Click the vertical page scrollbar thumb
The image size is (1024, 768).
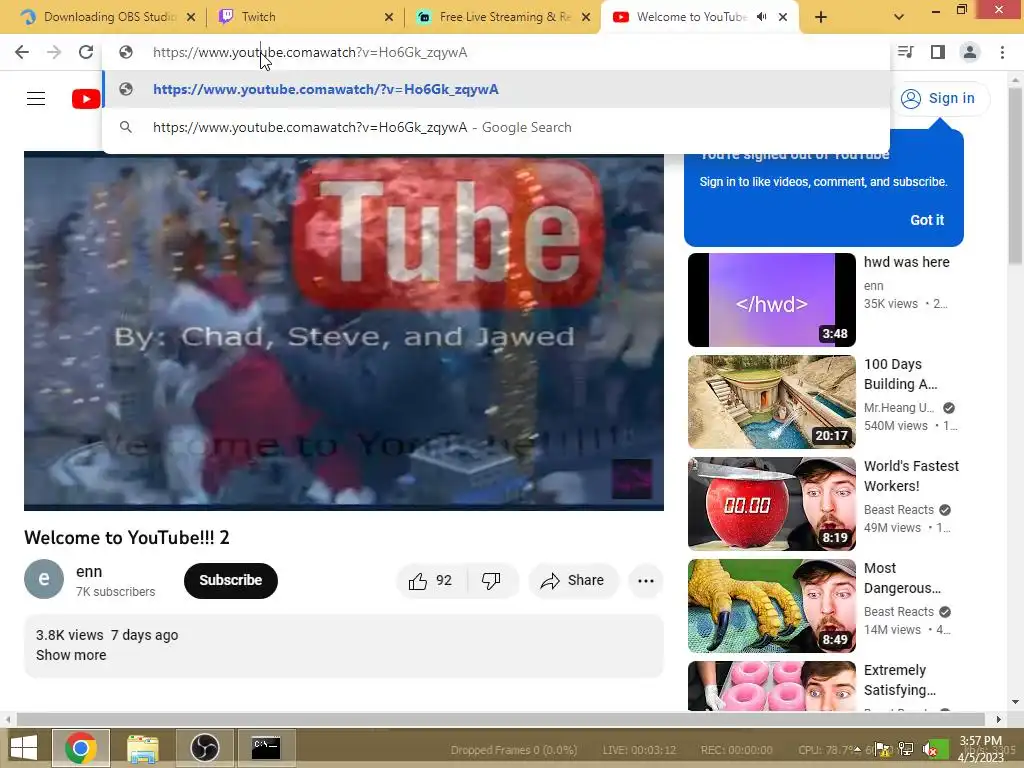(x=1015, y=176)
